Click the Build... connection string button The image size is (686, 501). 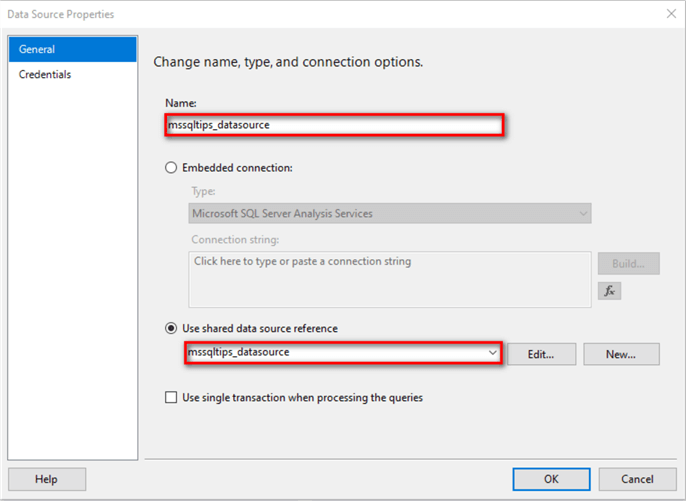pyautogui.click(x=628, y=263)
